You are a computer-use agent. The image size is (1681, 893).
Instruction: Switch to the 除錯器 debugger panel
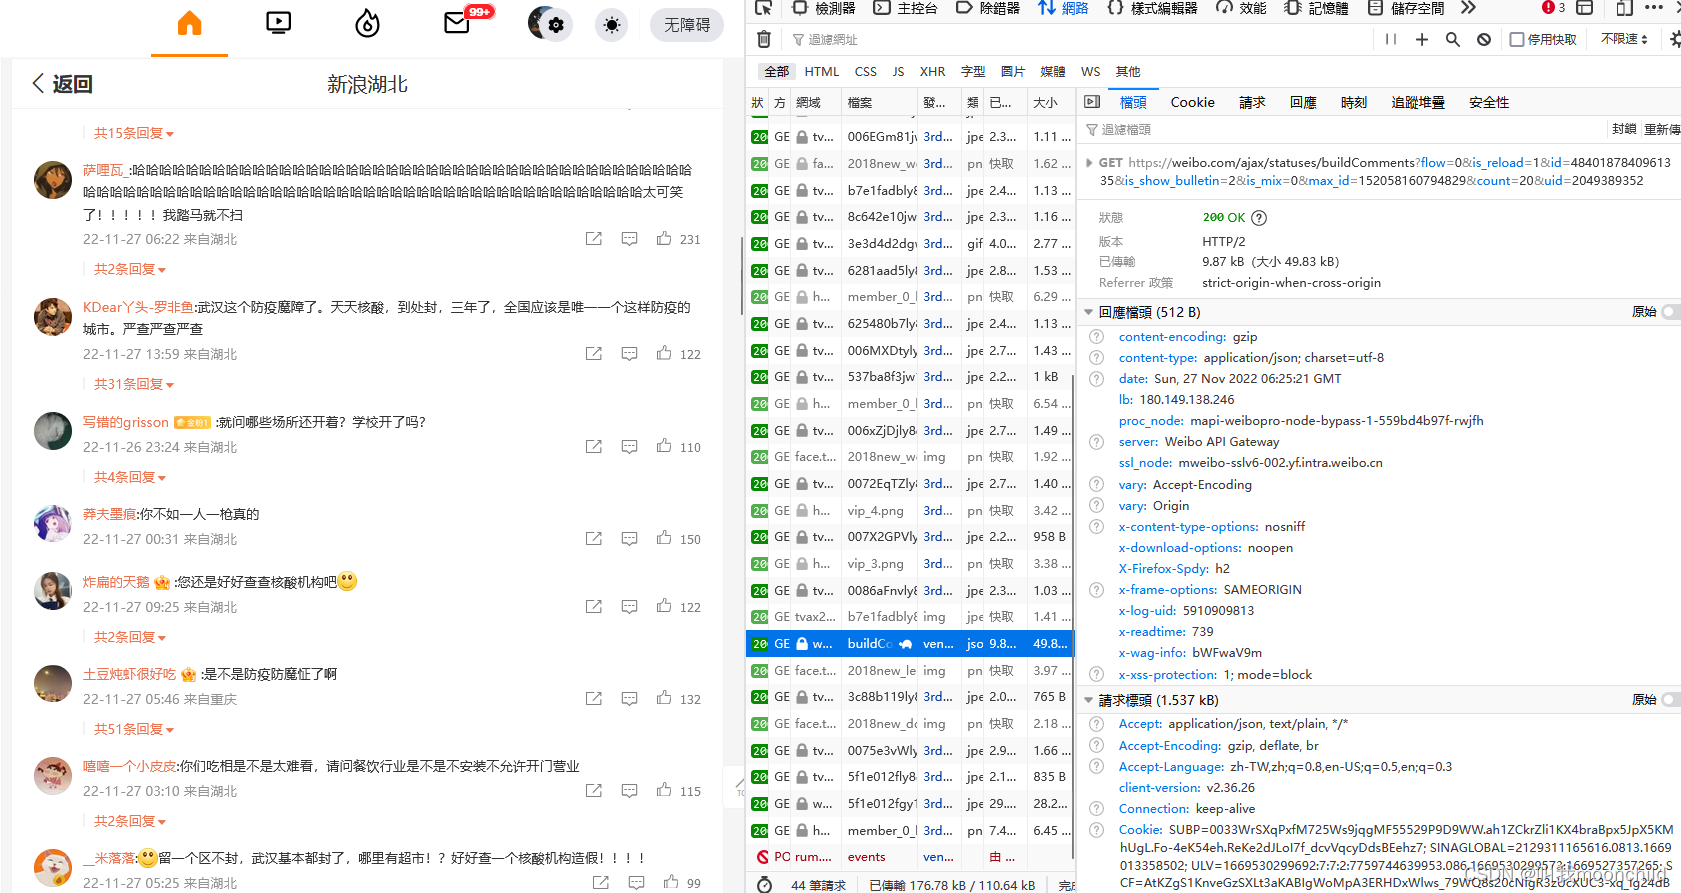click(988, 8)
